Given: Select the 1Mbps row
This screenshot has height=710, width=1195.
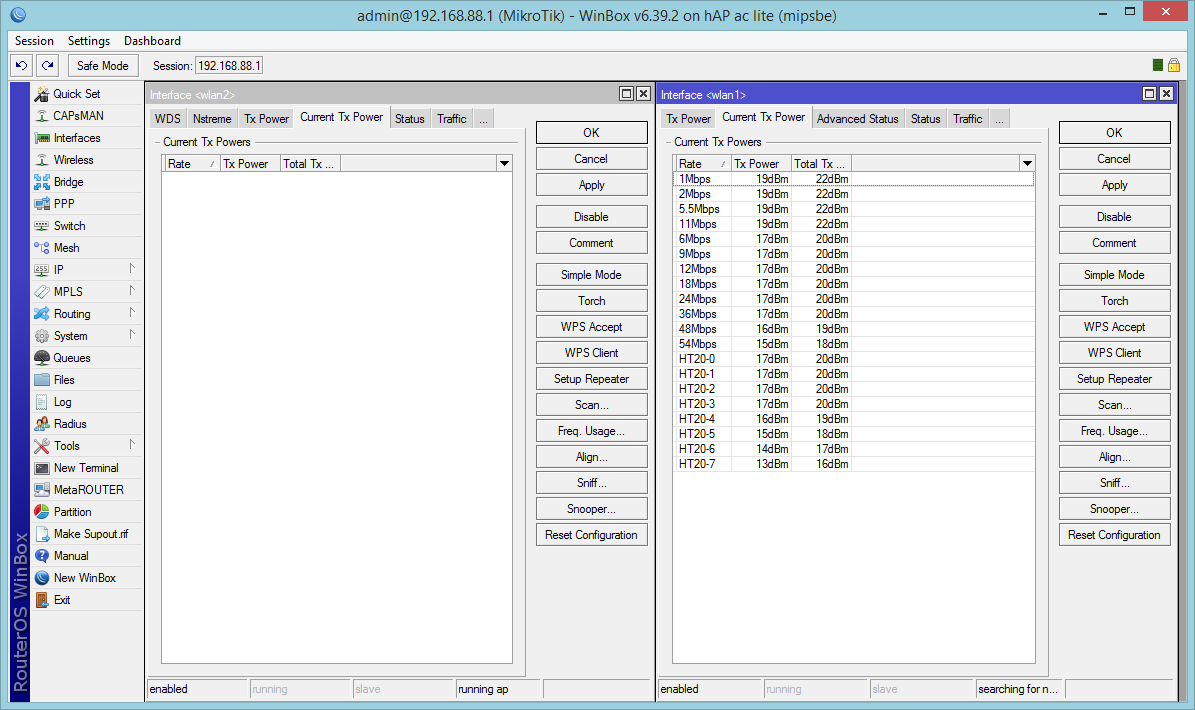Looking at the screenshot, I should pos(854,179).
